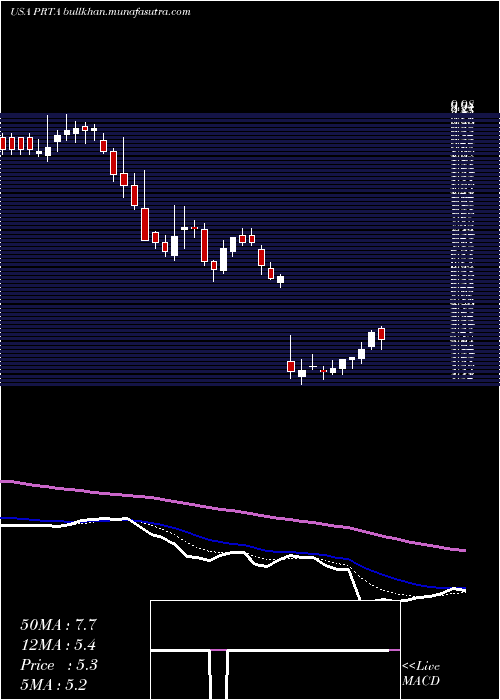Viewport: 500px width, 700px height.
Task: Click the <<Live MACD label
Action: 421,673
